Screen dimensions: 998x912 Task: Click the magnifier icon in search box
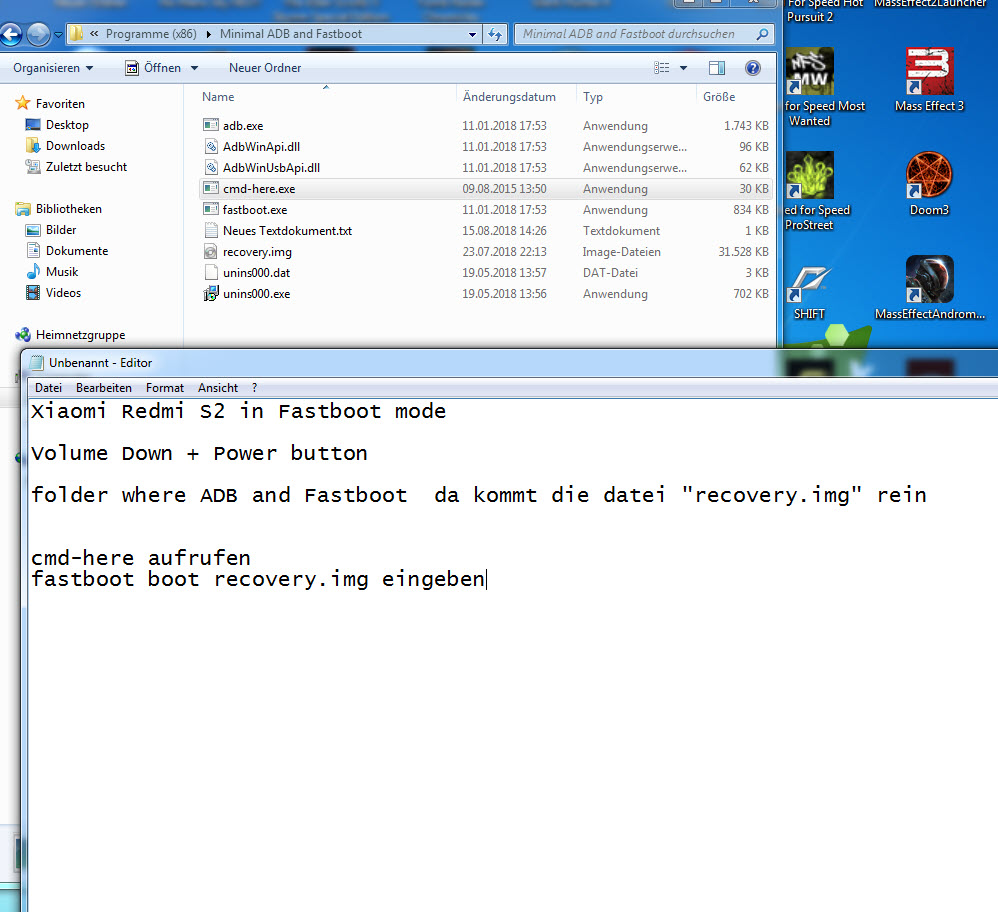[762, 34]
